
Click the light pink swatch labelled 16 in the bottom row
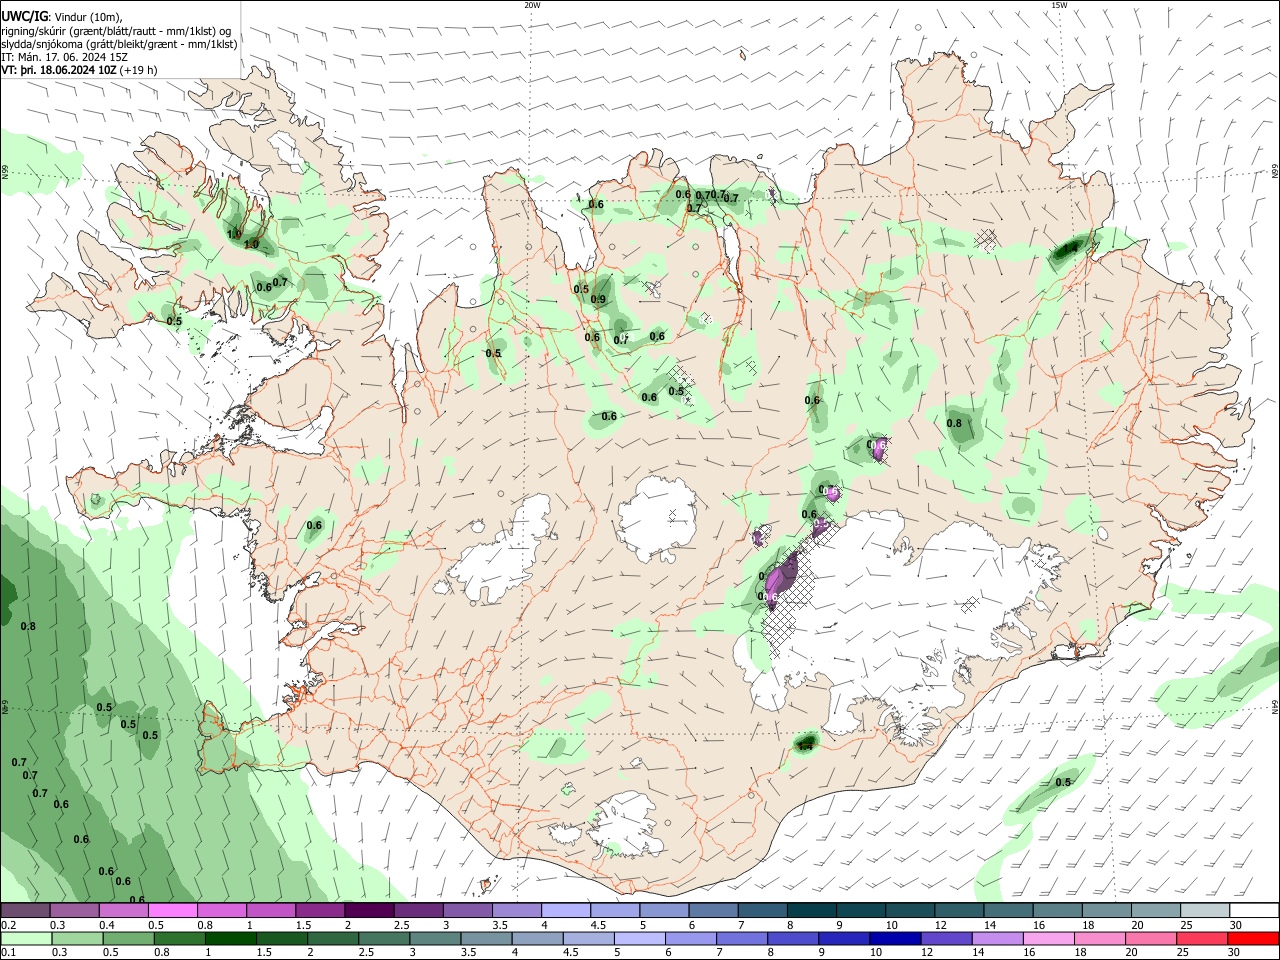pos(1047,939)
